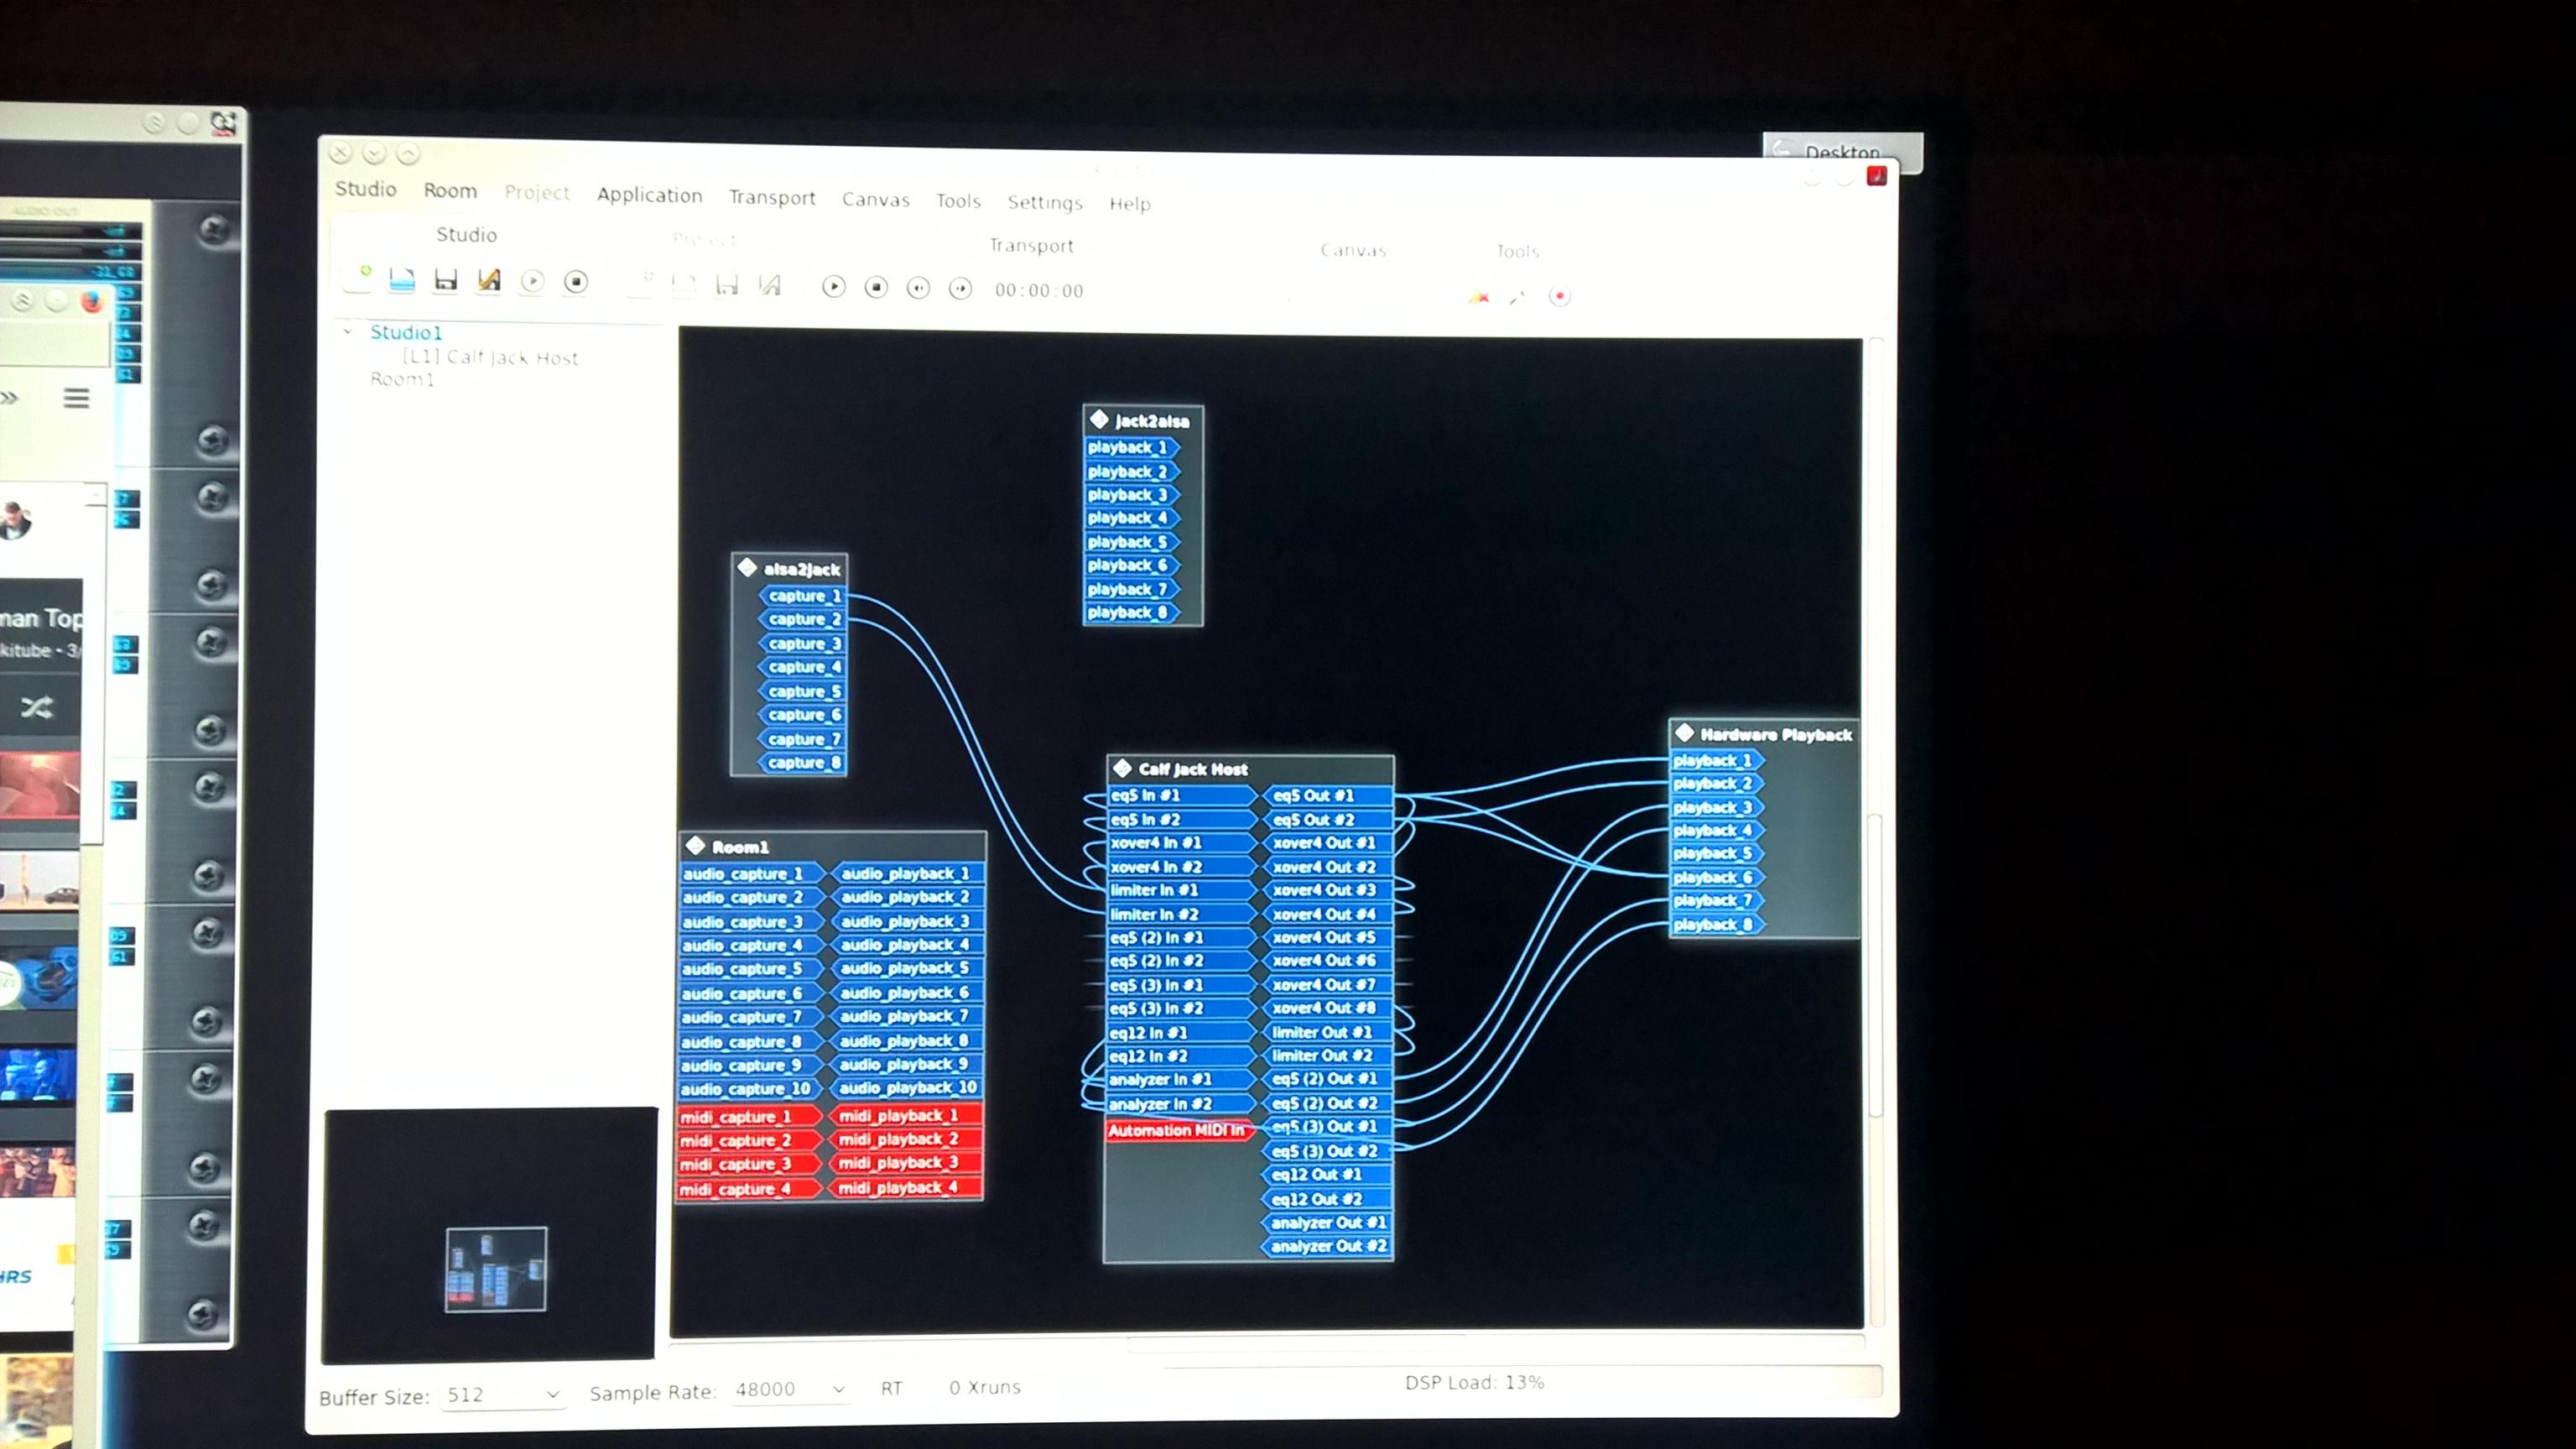Click the Desktop button at the top right
Image resolution: width=2576 pixels, height=1449 pixels.
1841,152
